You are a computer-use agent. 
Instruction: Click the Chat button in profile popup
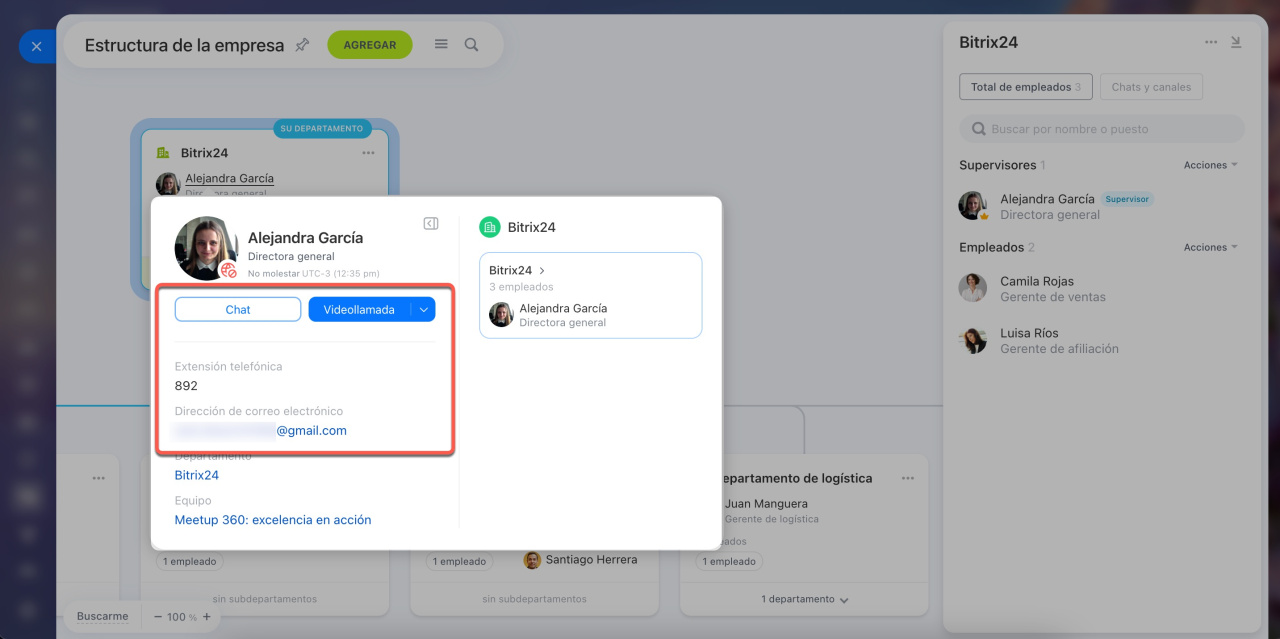[x=238, y=310]
